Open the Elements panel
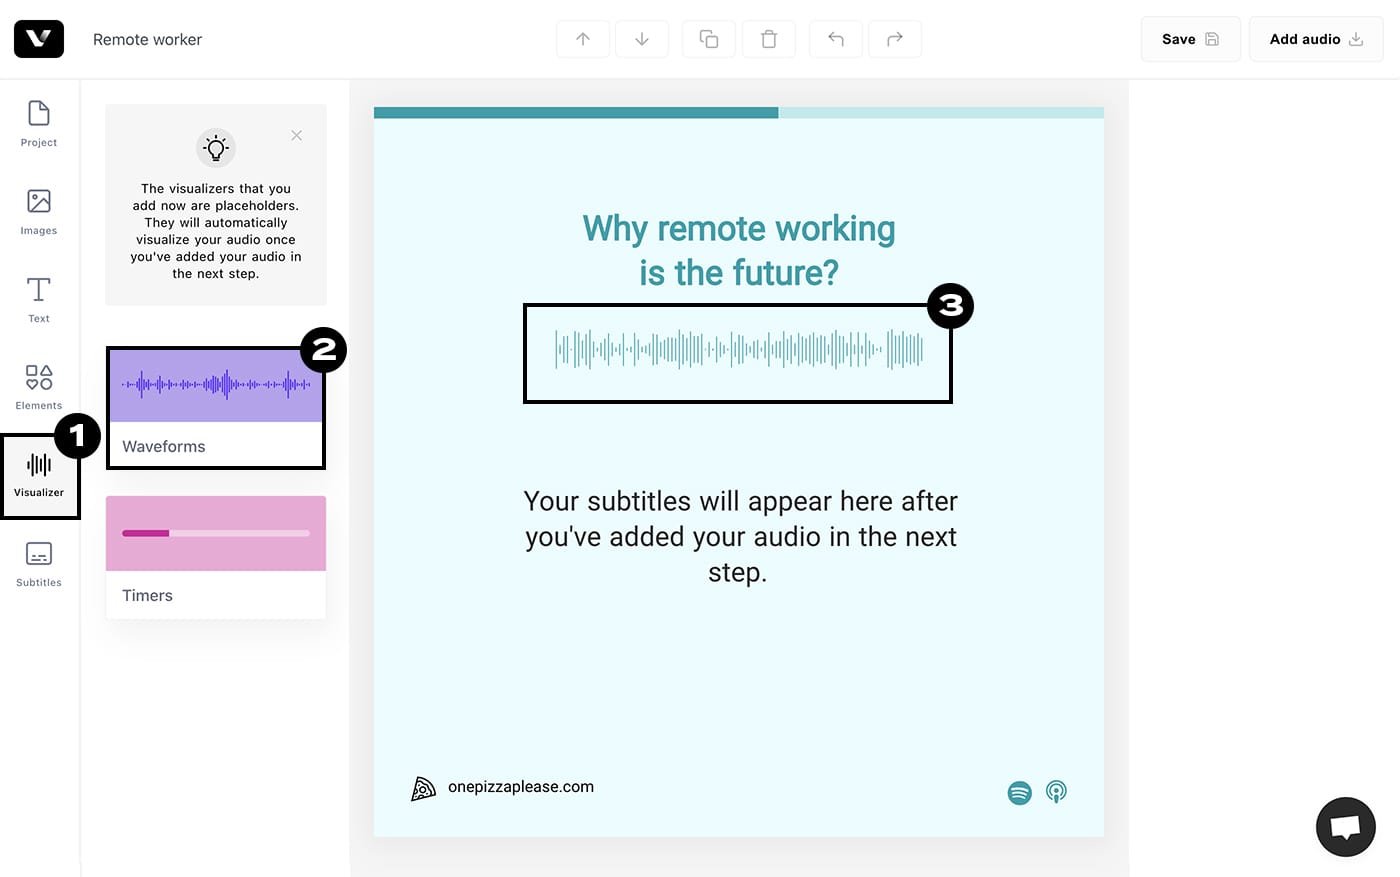Image resolution: width=1400 pixels, height=877 pixels. pyautogui.click(x=38, y=388)
